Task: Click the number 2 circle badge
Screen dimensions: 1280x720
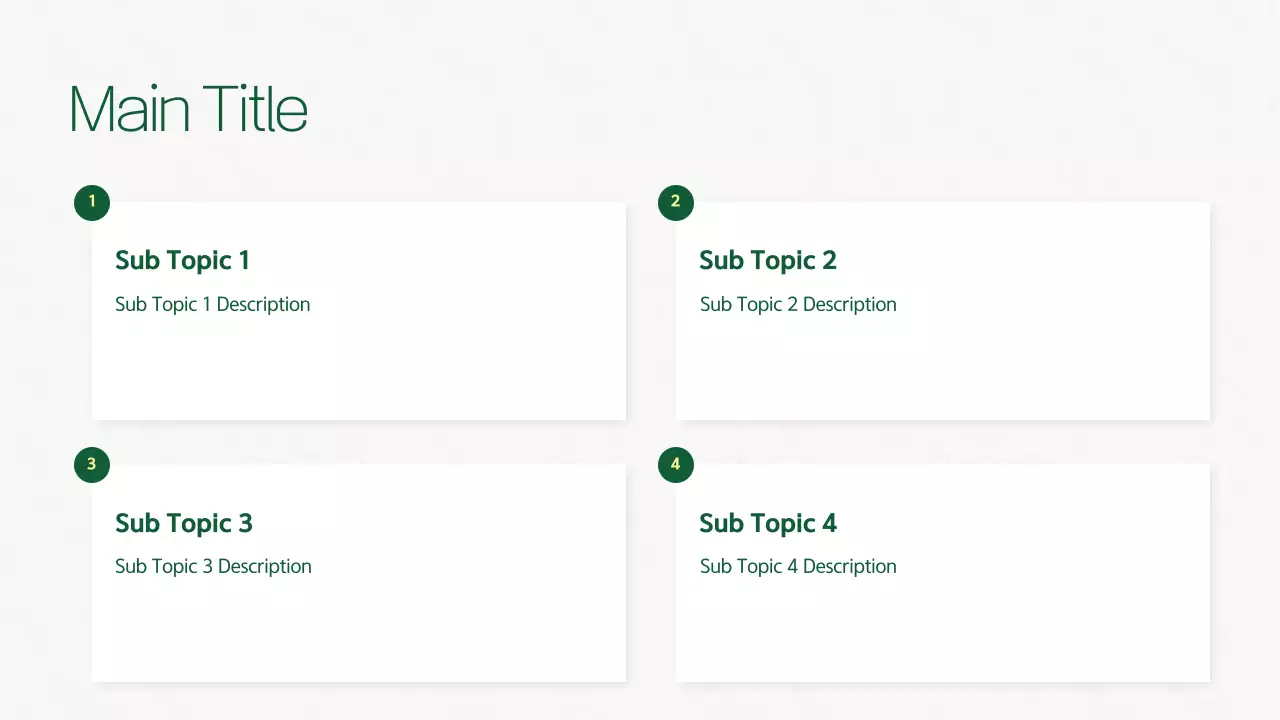Action: 676,202
